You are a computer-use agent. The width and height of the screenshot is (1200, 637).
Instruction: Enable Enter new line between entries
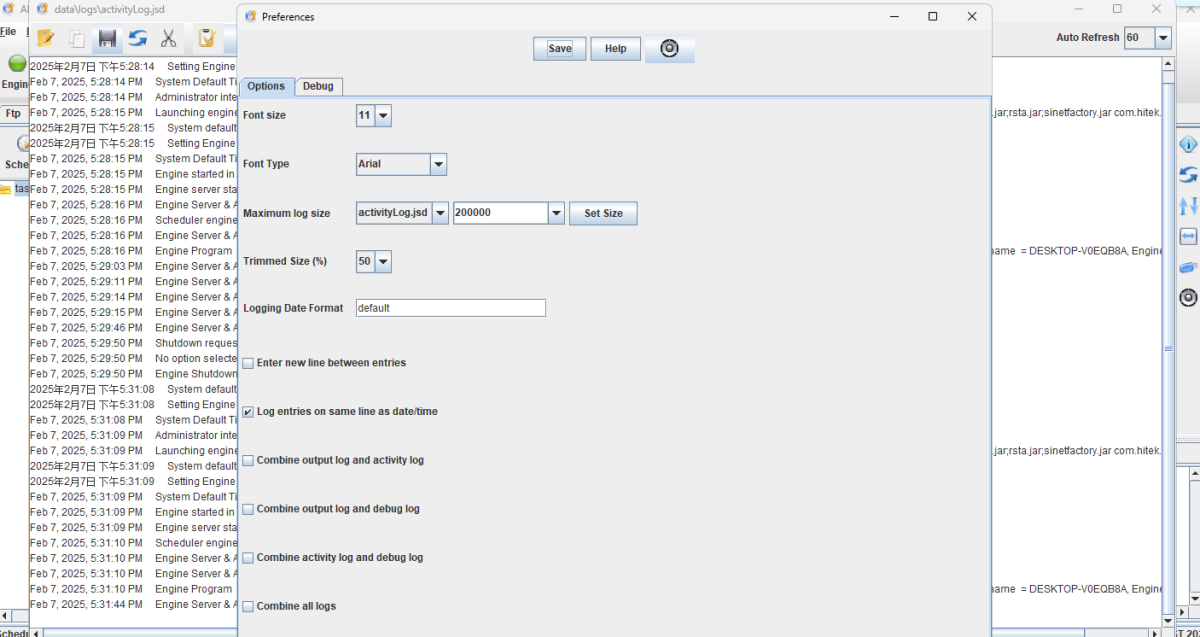[248, 363]
